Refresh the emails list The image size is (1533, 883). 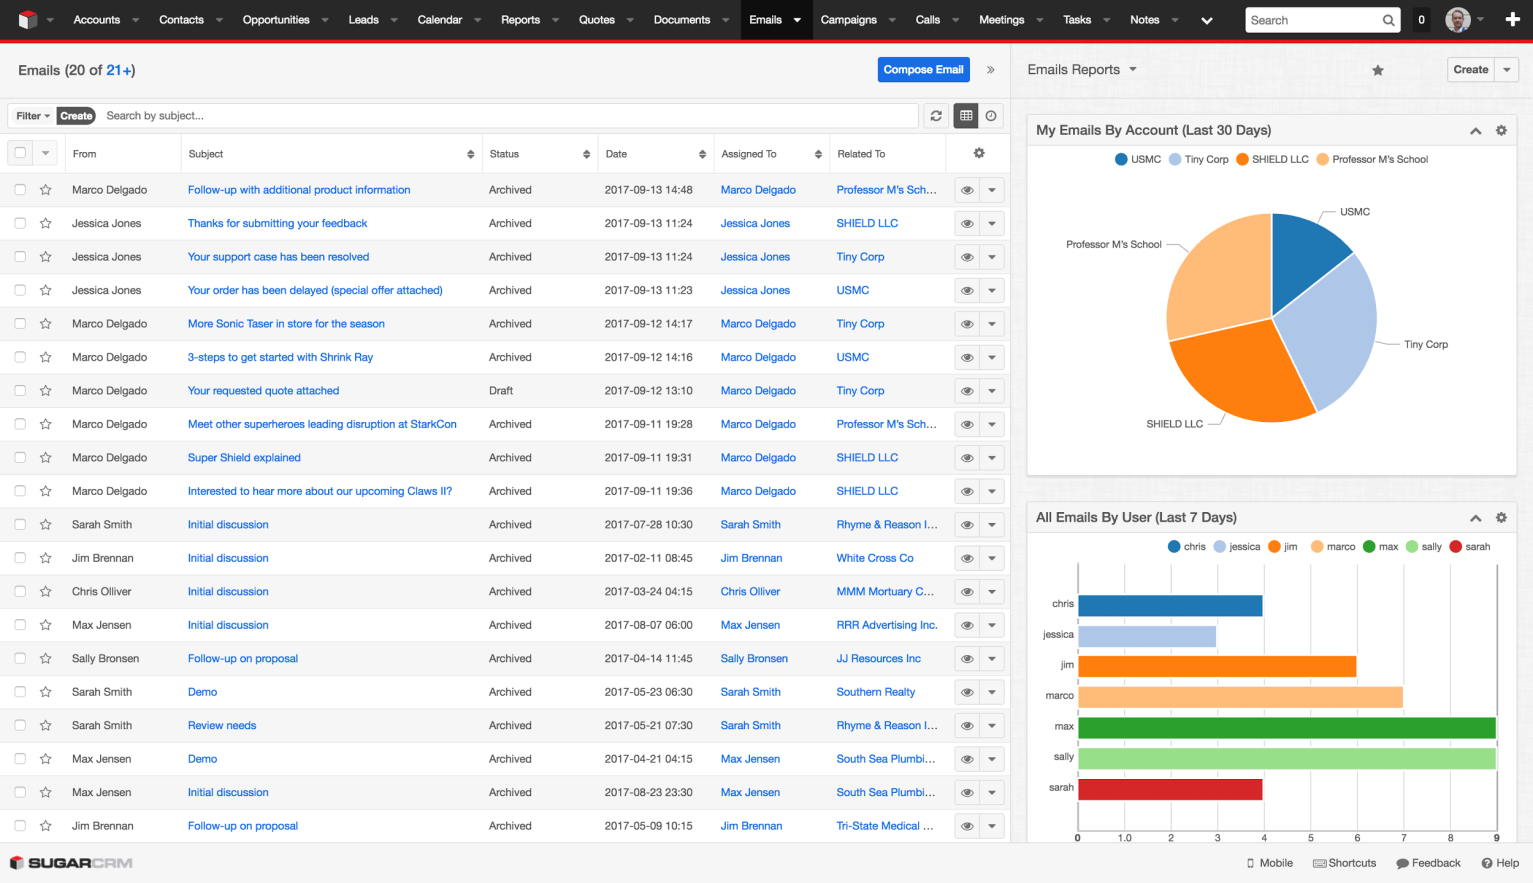(936, 116)
